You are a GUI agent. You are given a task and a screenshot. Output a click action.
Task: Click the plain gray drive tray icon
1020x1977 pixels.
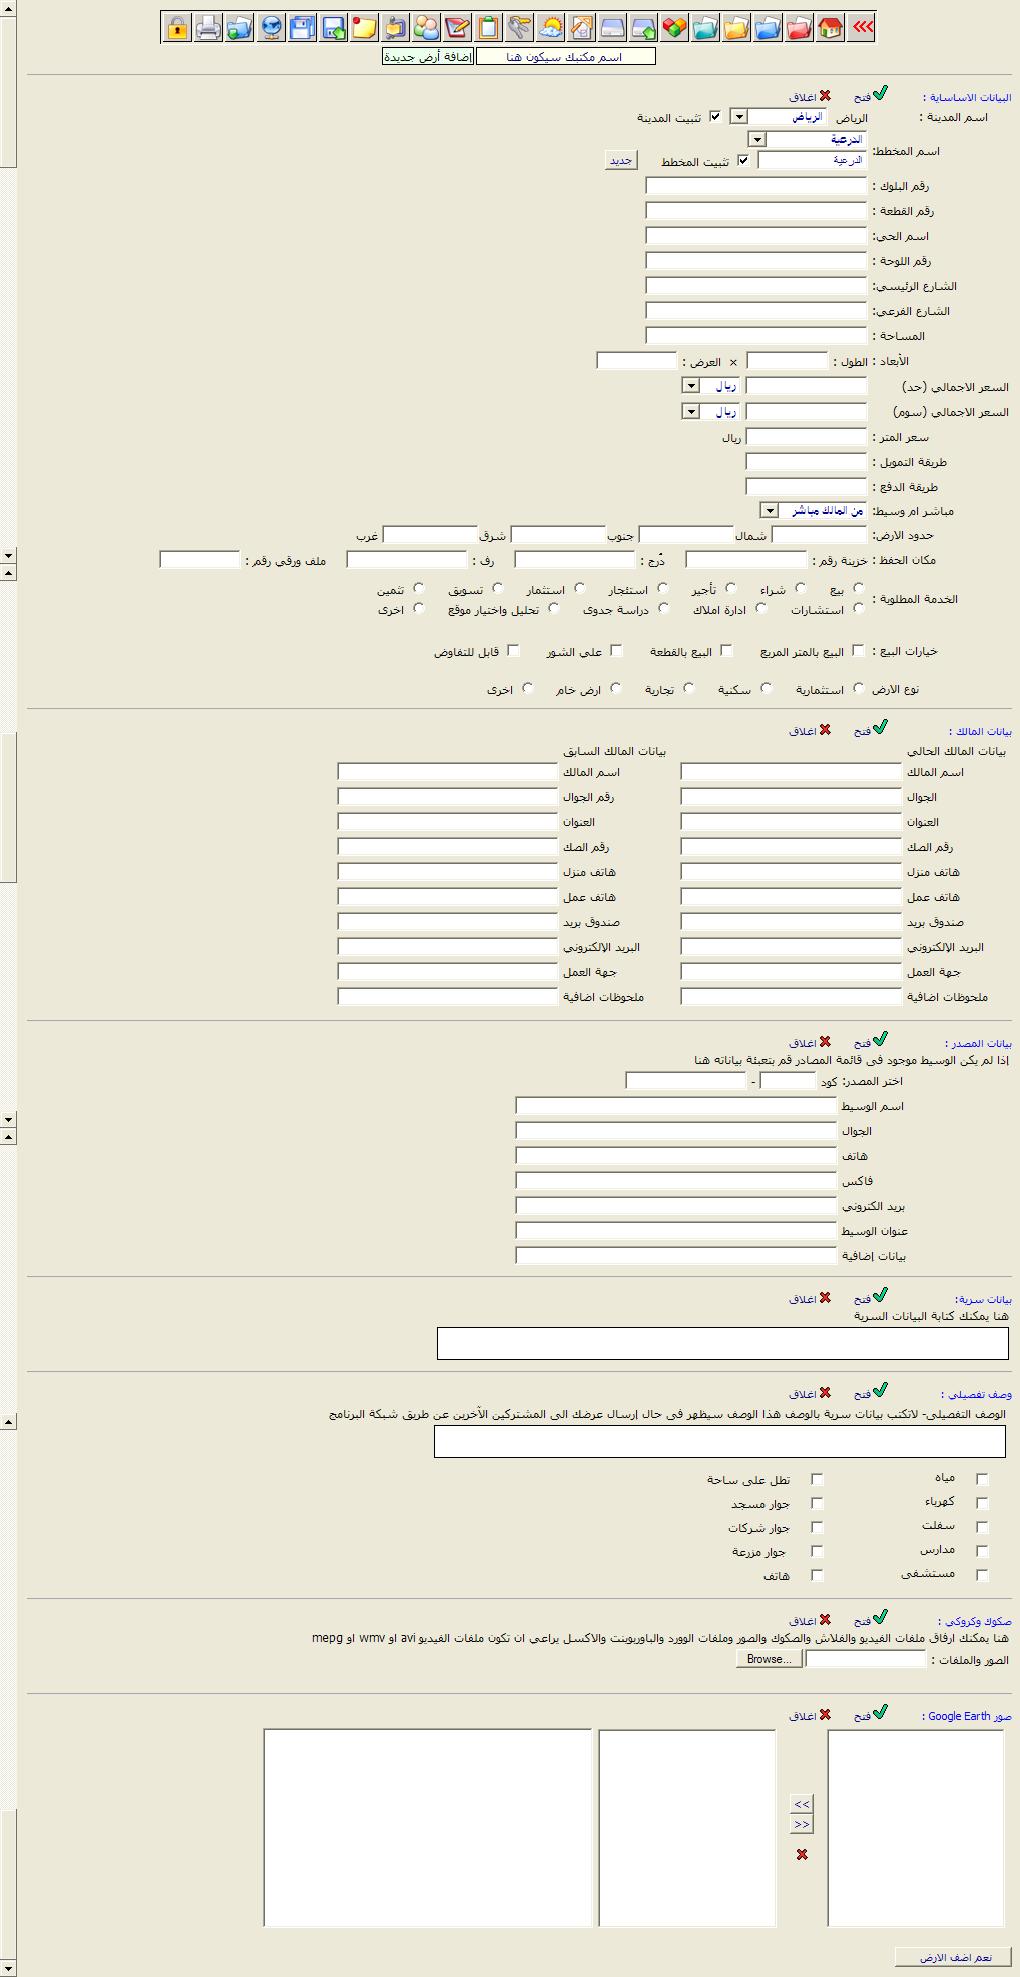point(612,27)
